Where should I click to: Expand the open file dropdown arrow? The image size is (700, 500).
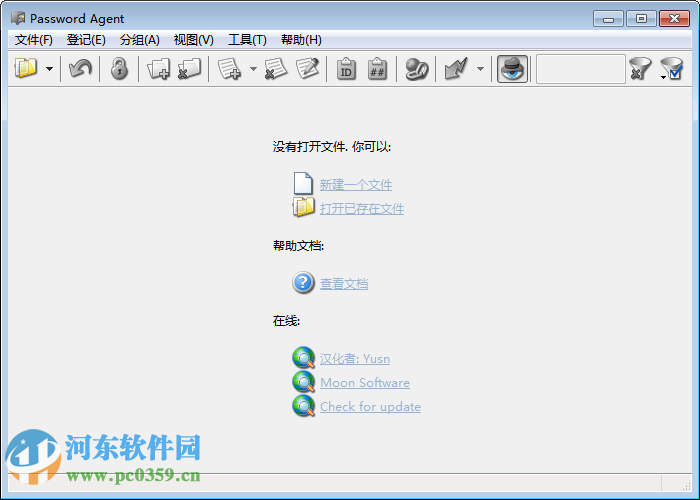[x=50, y=69]
